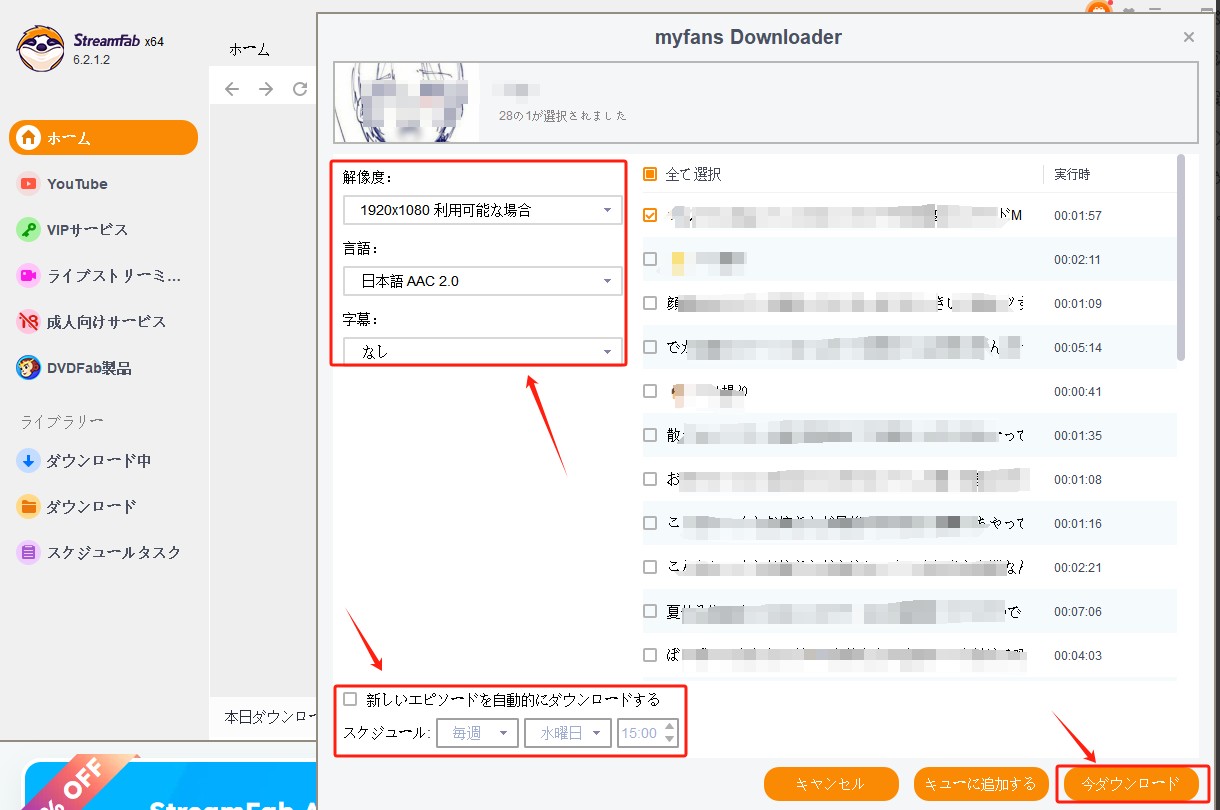Increase schedule time with up arrow
Image resolution: width=1220 pixels, height=810 pixels.
[670, 726]
